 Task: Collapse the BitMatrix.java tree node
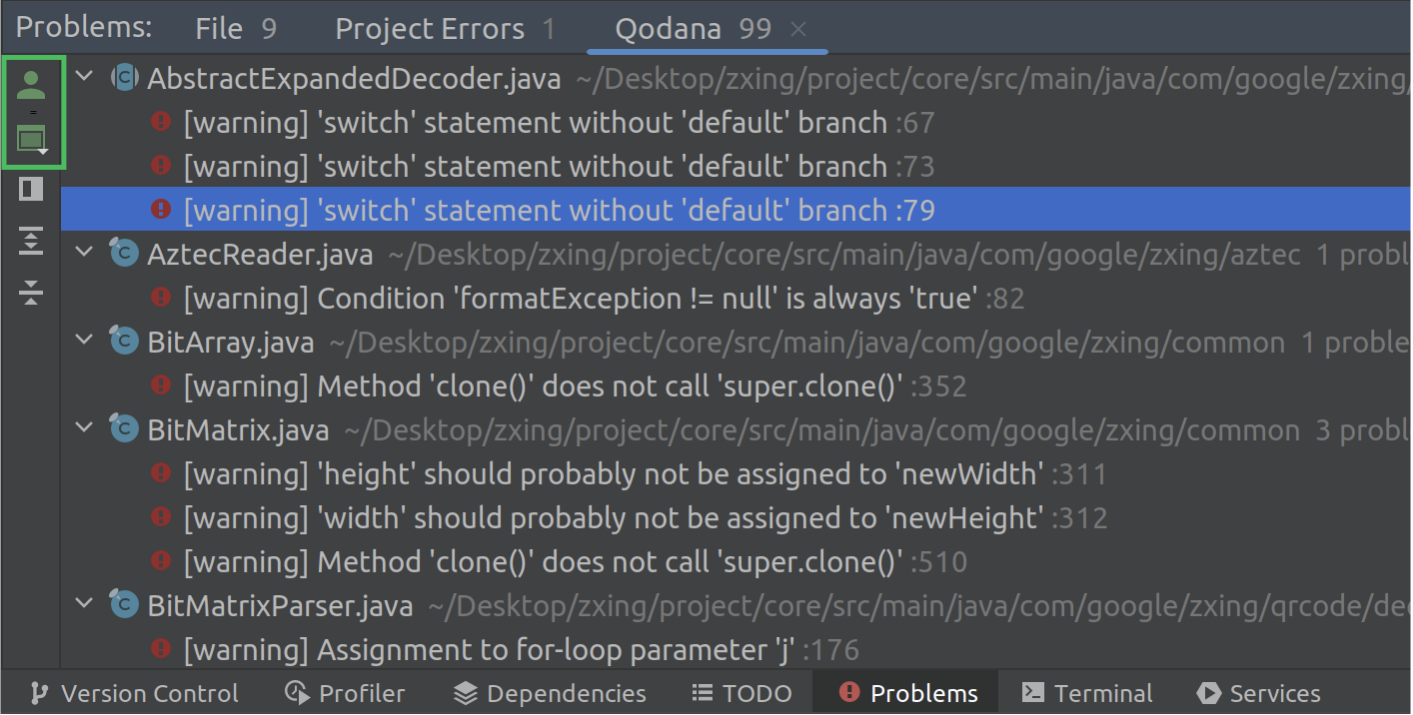tap(84, 428)
